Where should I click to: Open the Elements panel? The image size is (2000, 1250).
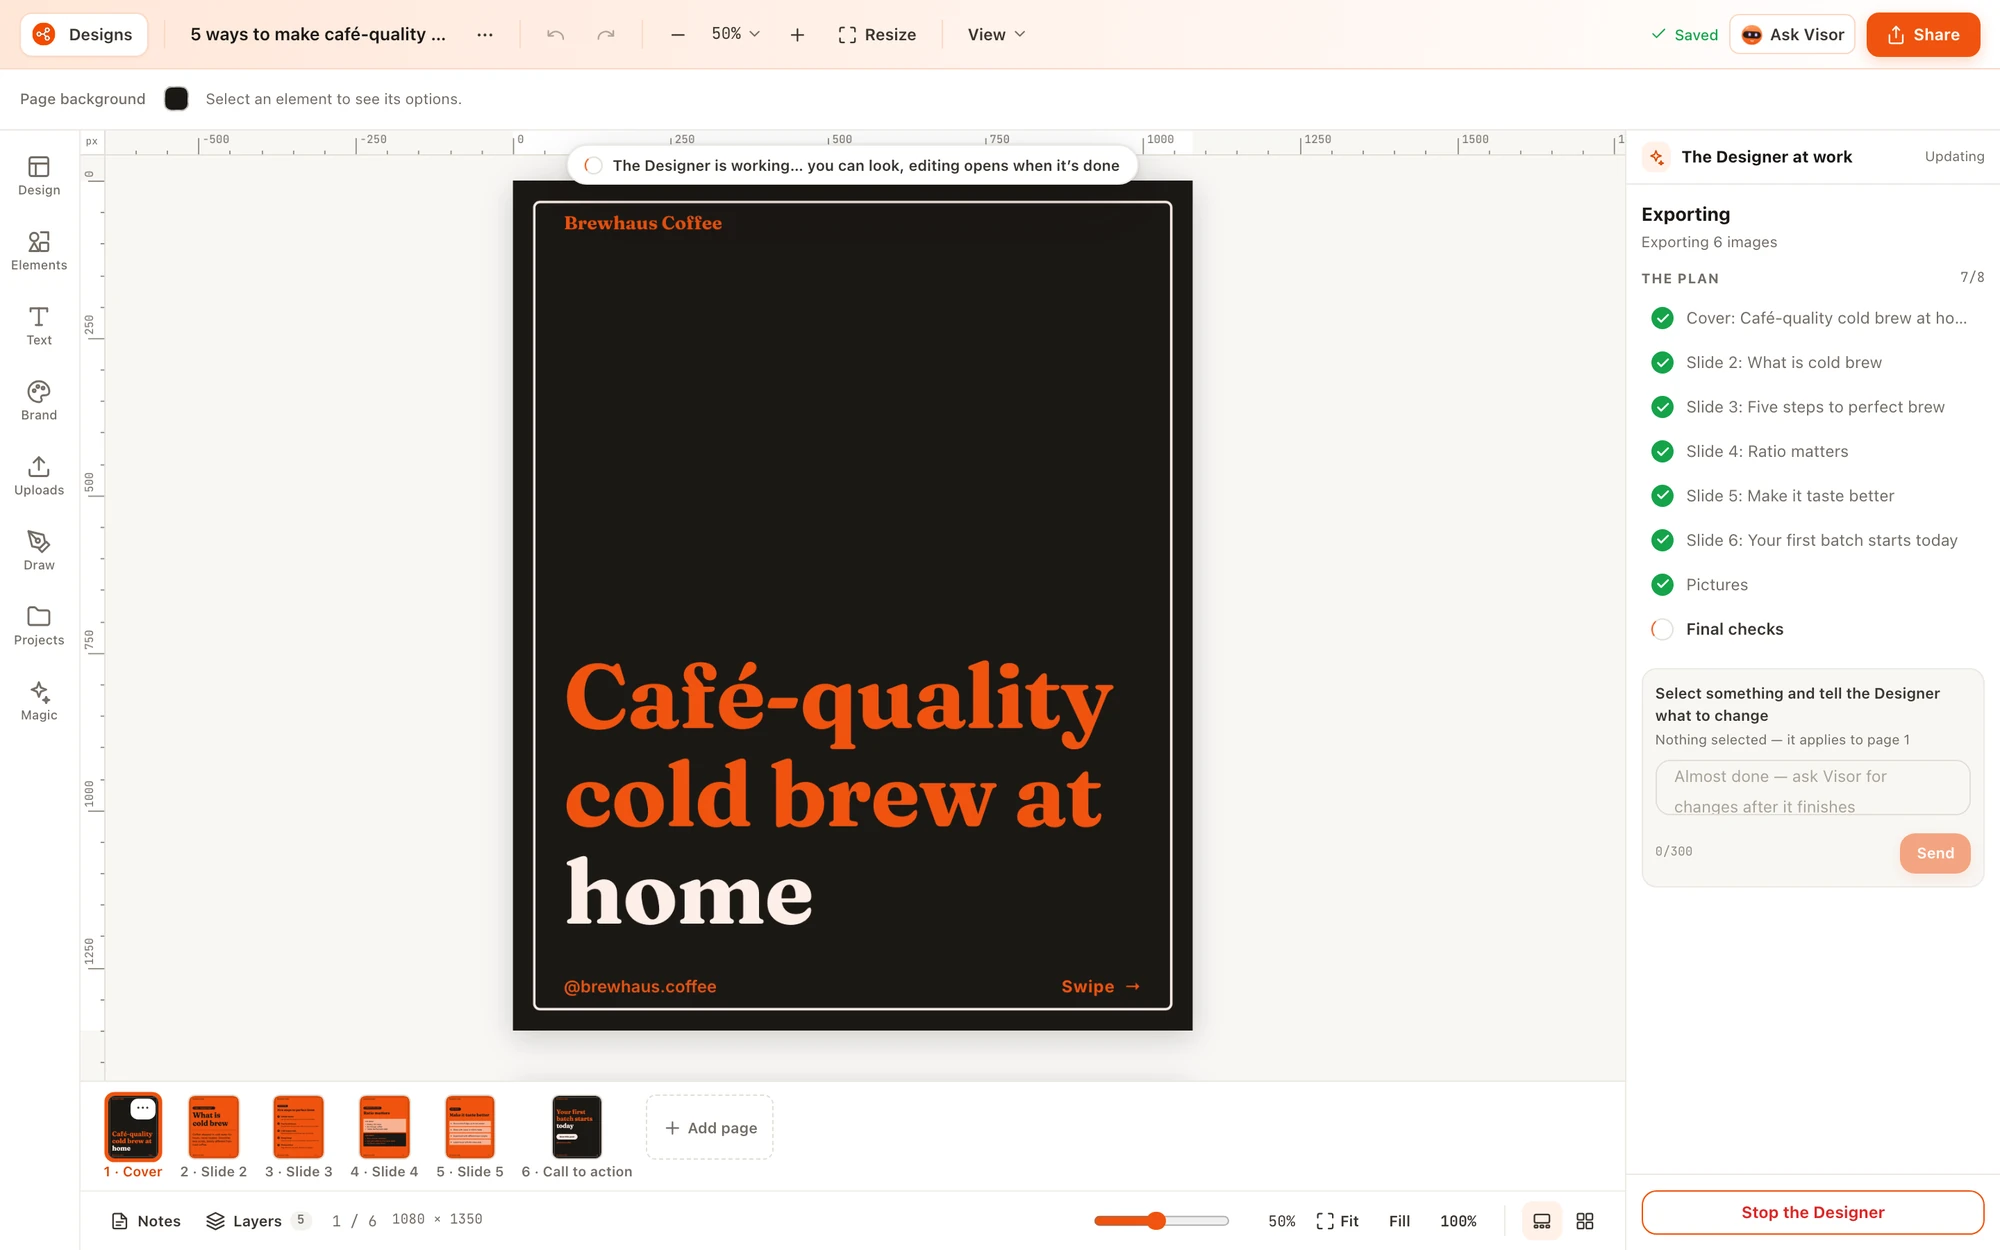pyautogui.click(x=39, y=251)
